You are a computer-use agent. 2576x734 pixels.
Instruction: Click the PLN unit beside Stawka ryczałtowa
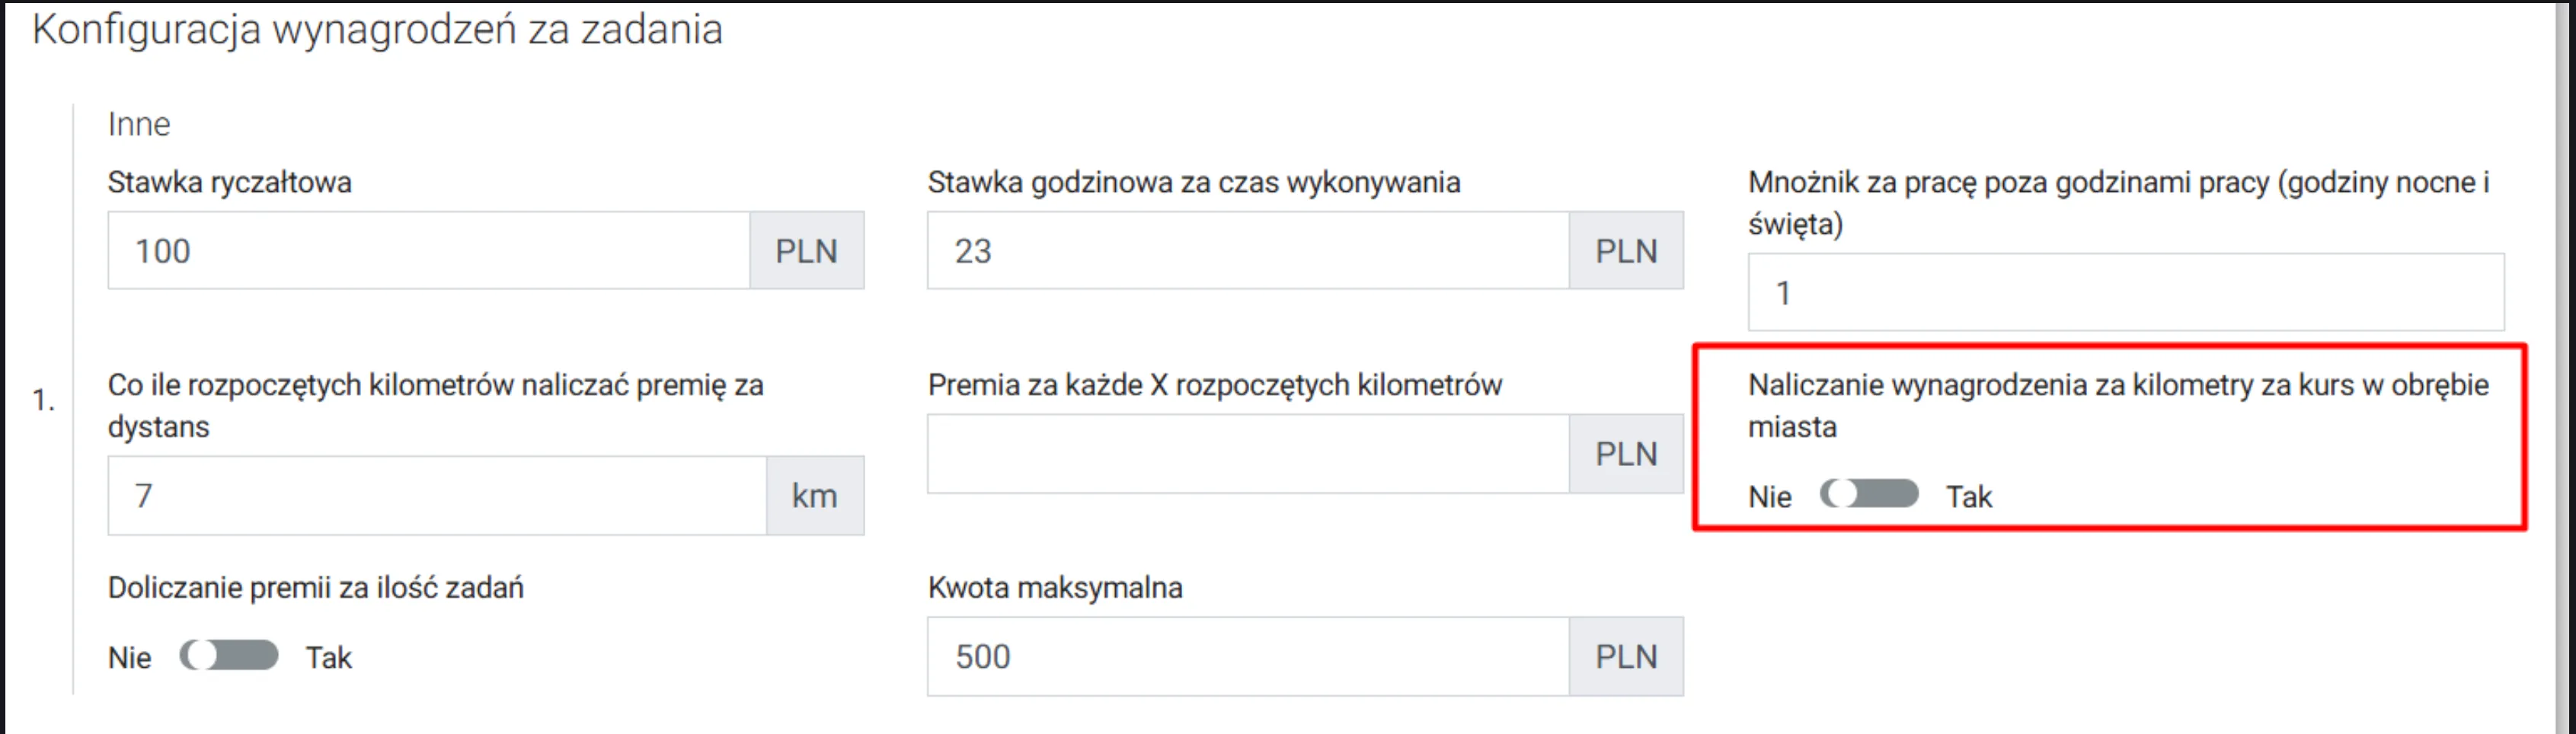coord(806,251)
